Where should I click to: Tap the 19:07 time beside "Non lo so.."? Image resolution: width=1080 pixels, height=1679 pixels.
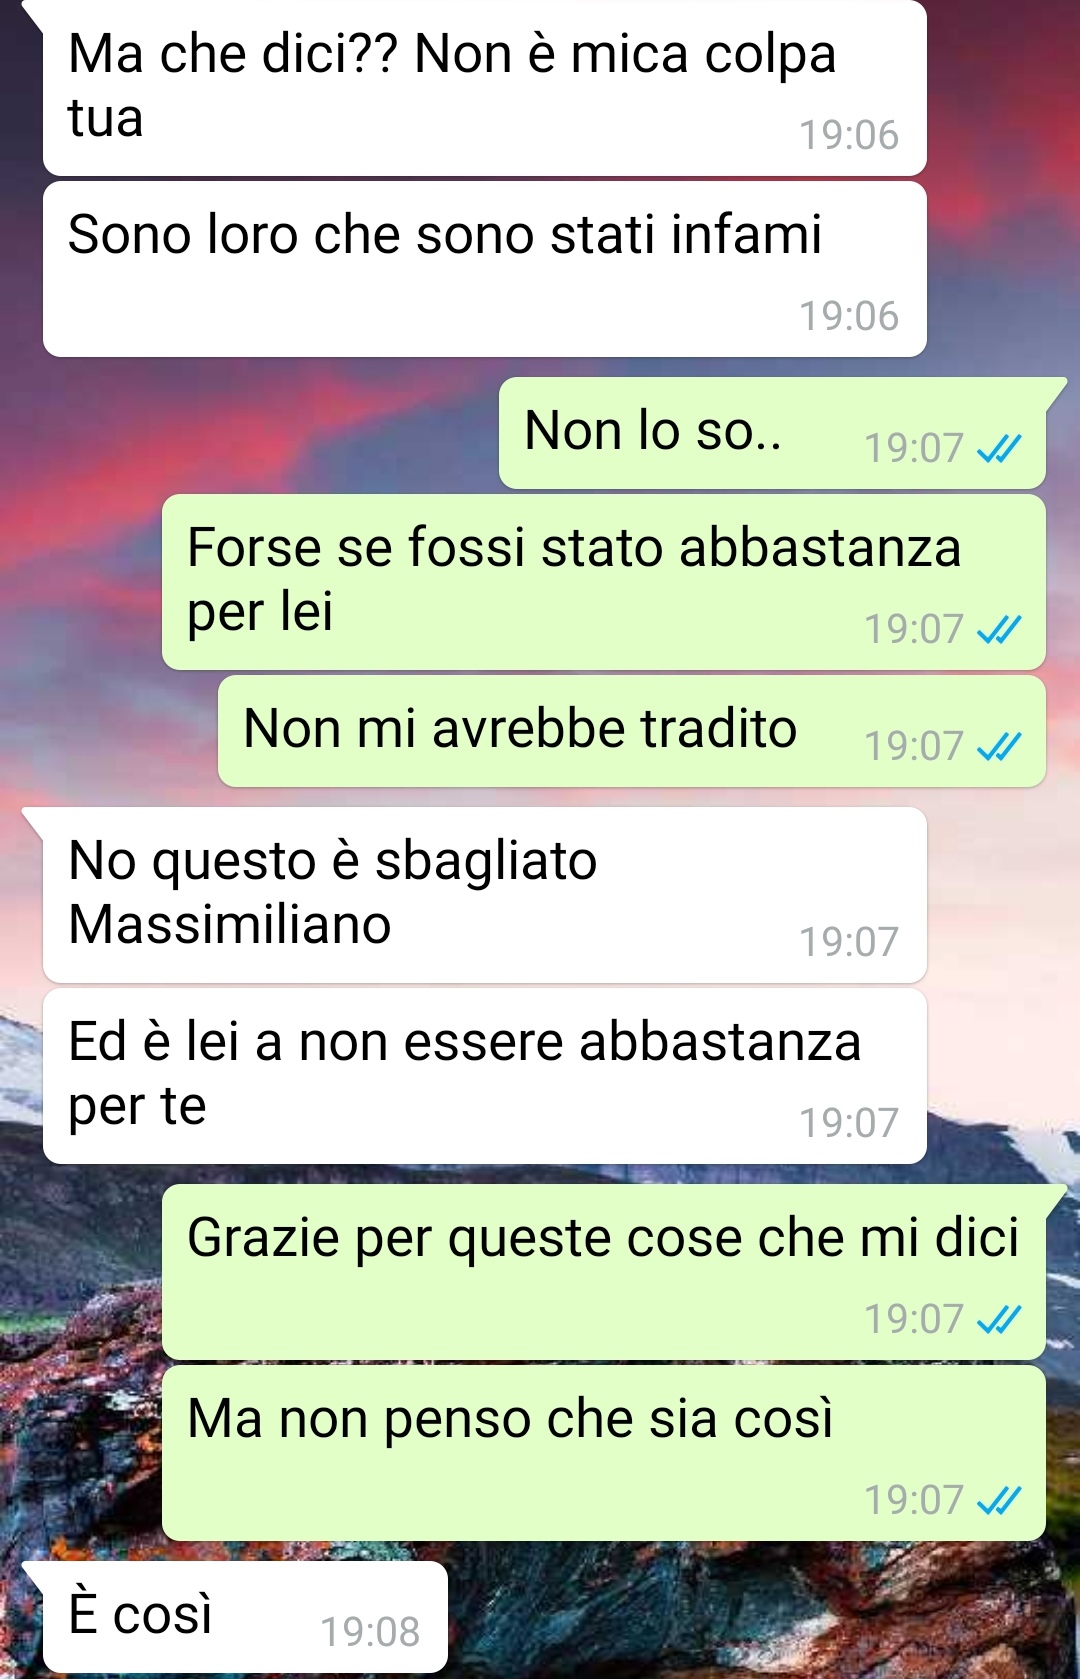[914, 449]
